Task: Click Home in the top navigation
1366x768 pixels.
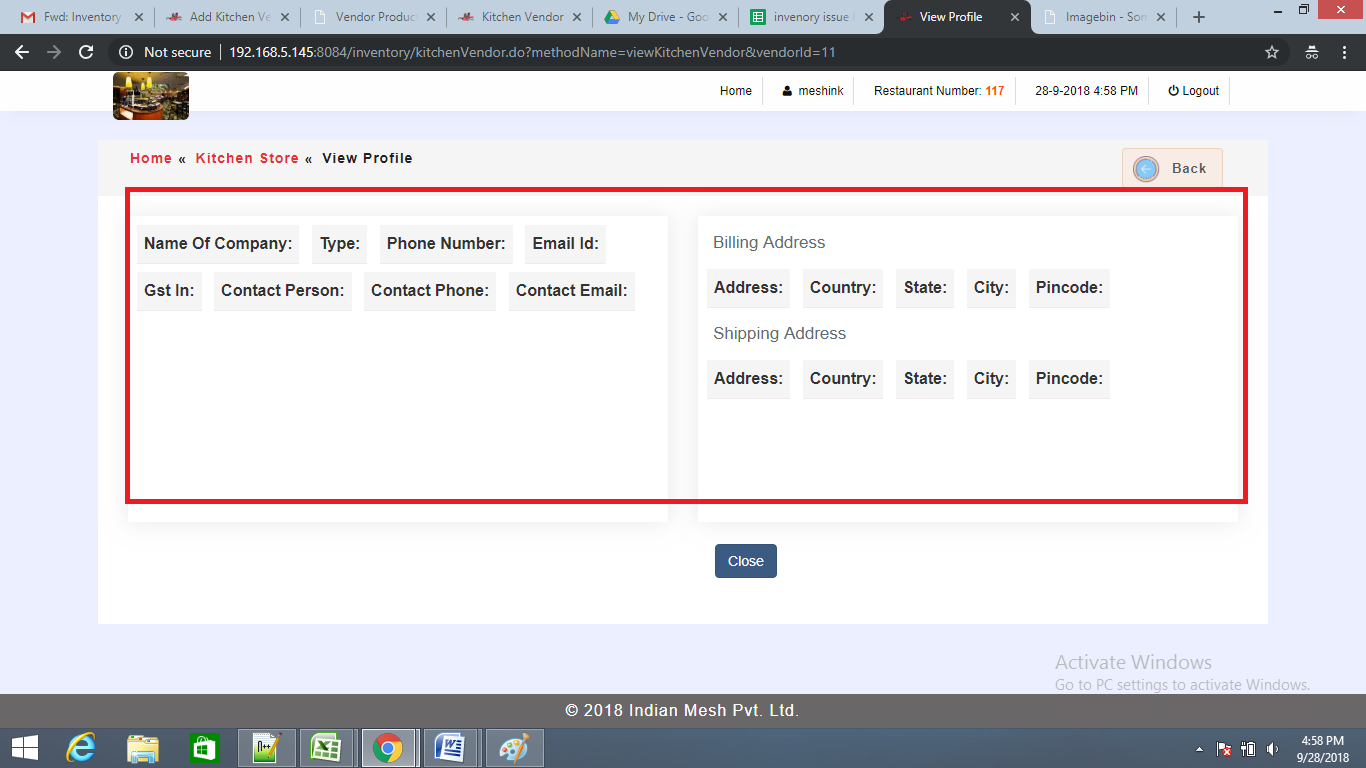Action: [735, 91]
